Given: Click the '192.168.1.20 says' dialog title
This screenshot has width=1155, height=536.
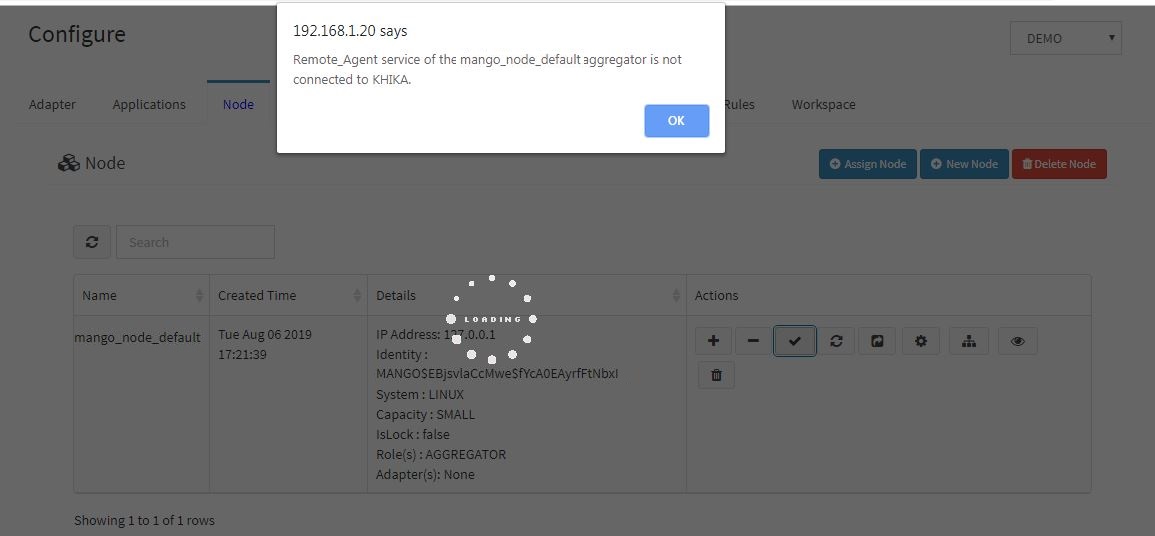Looking at the screenshot, I should click(x=350, y=31).
